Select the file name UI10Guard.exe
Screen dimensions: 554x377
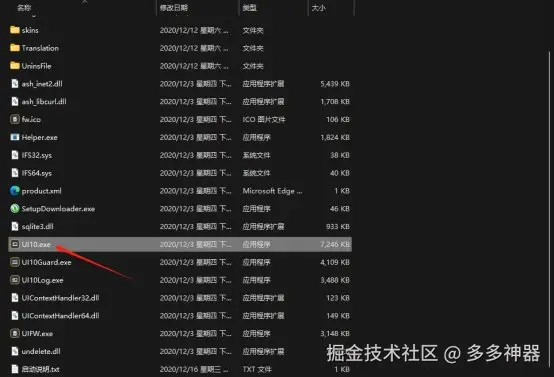46,263
